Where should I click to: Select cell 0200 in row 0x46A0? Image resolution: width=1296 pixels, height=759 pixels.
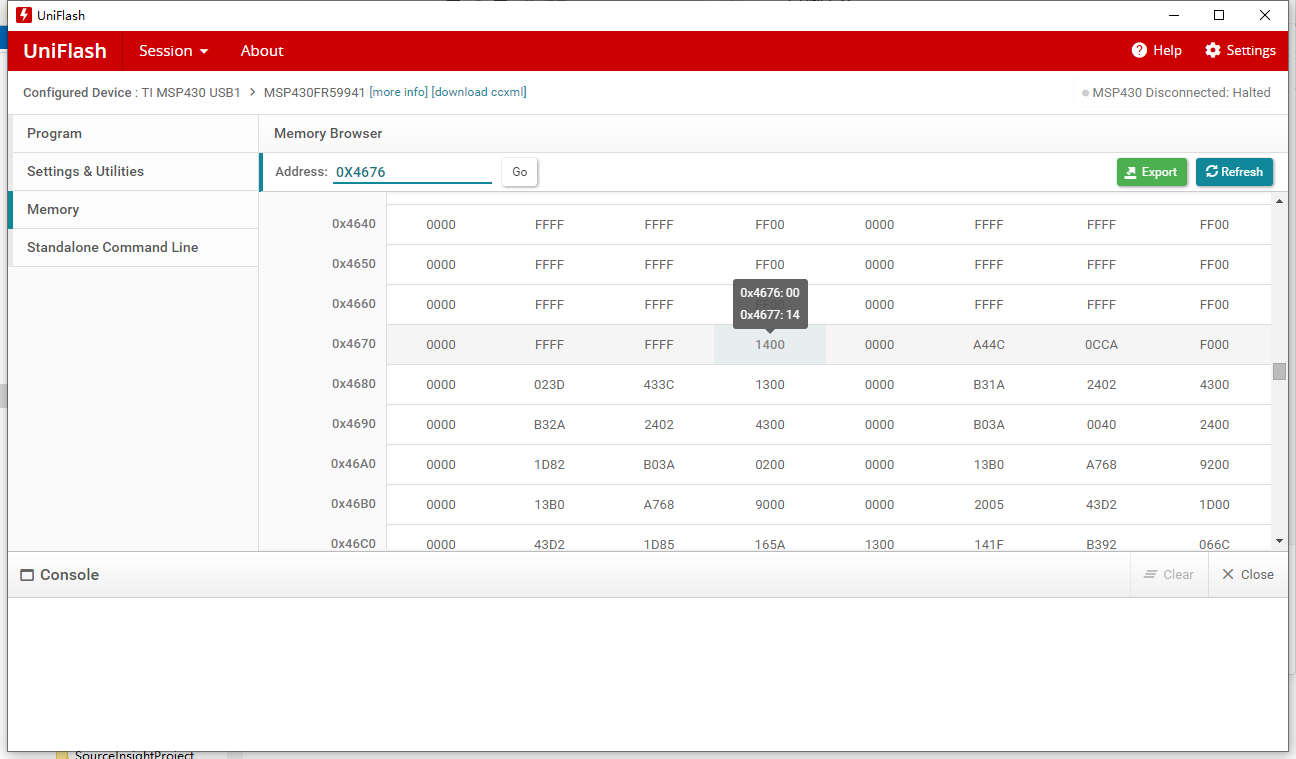coord(770,465)
